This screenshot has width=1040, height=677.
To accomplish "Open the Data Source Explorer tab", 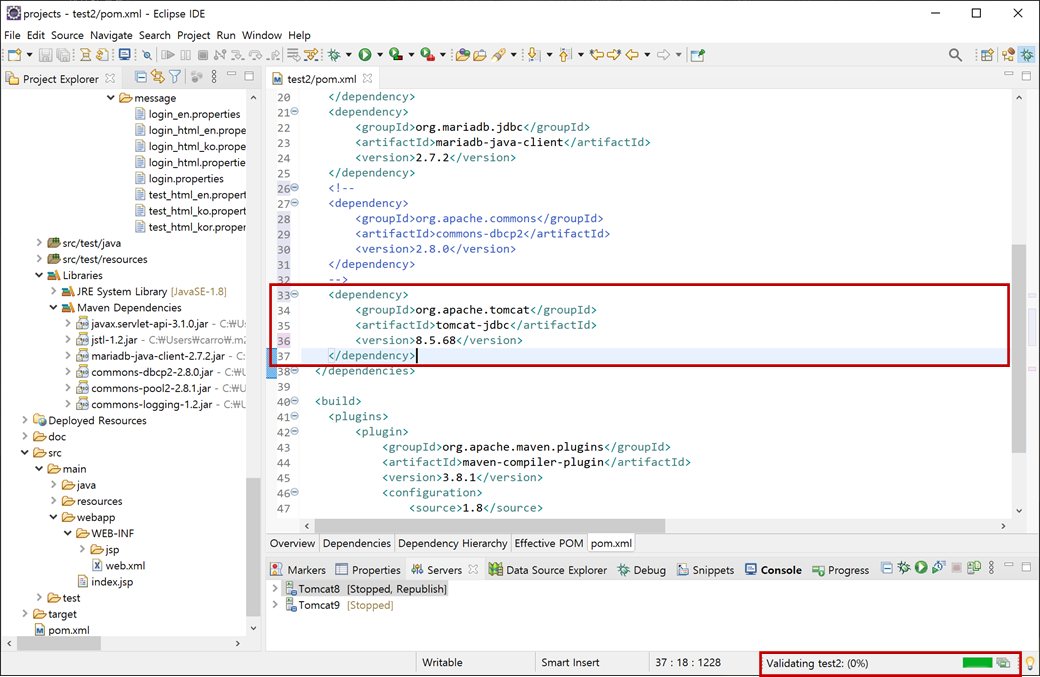I will [549, 570].
